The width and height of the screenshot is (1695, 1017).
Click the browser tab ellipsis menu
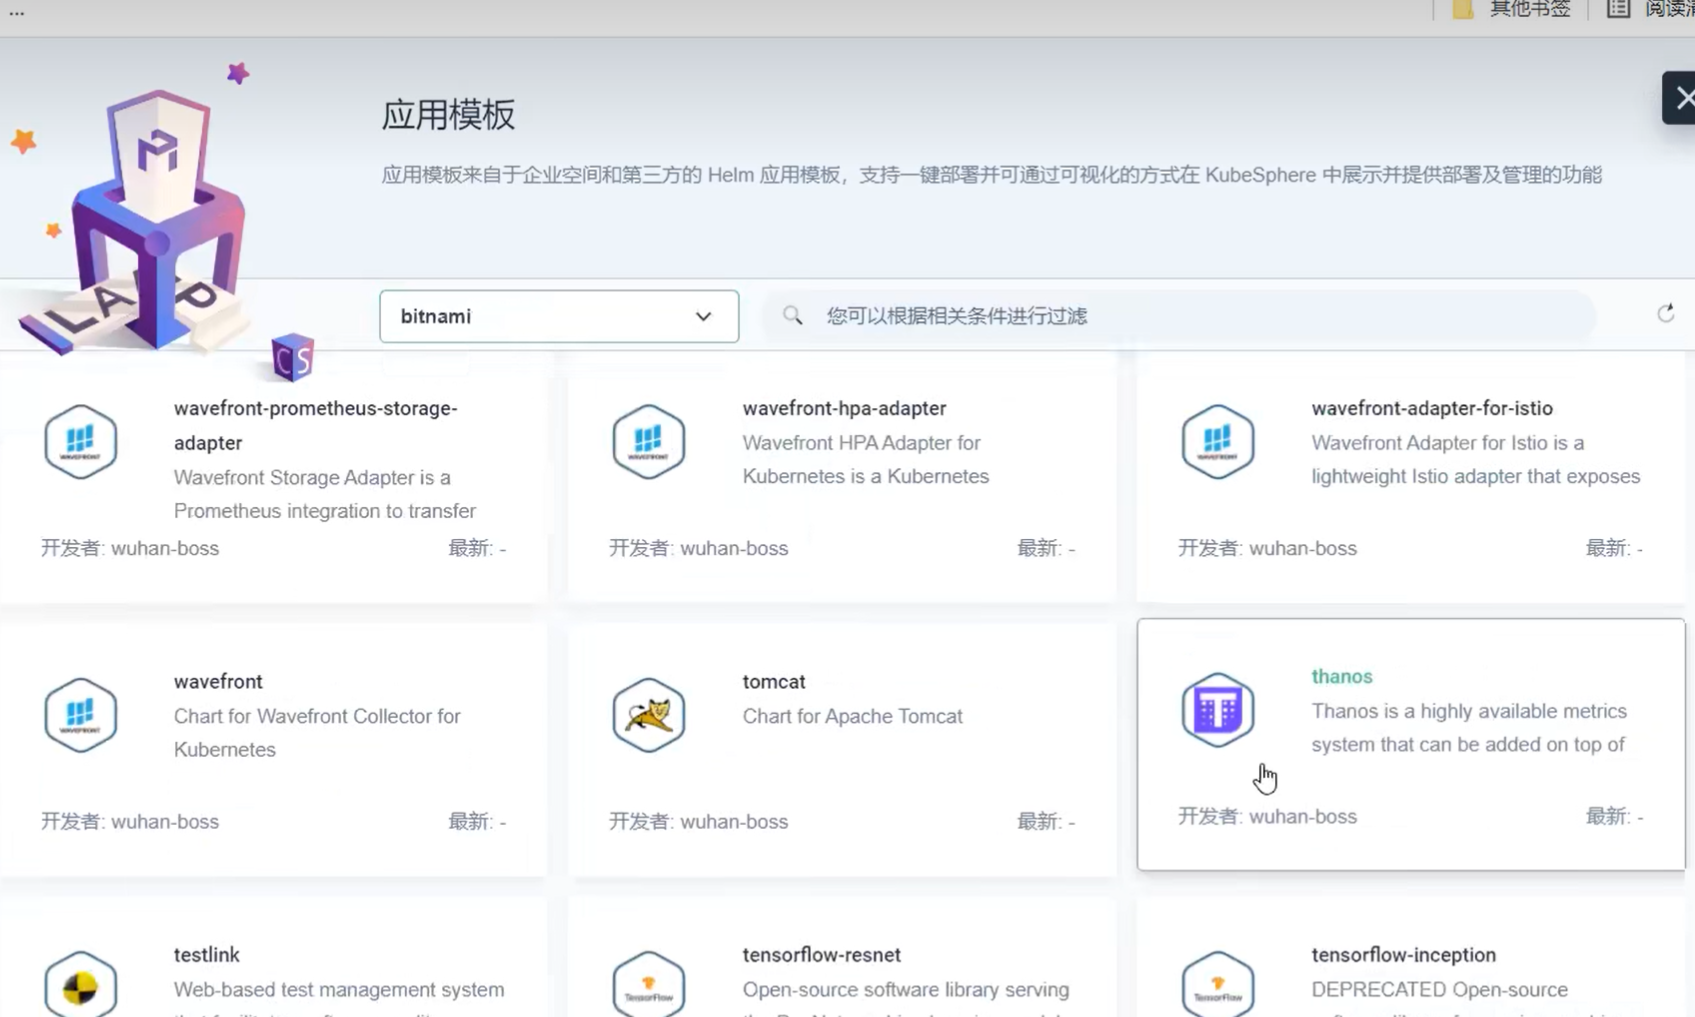click(17, 12)
